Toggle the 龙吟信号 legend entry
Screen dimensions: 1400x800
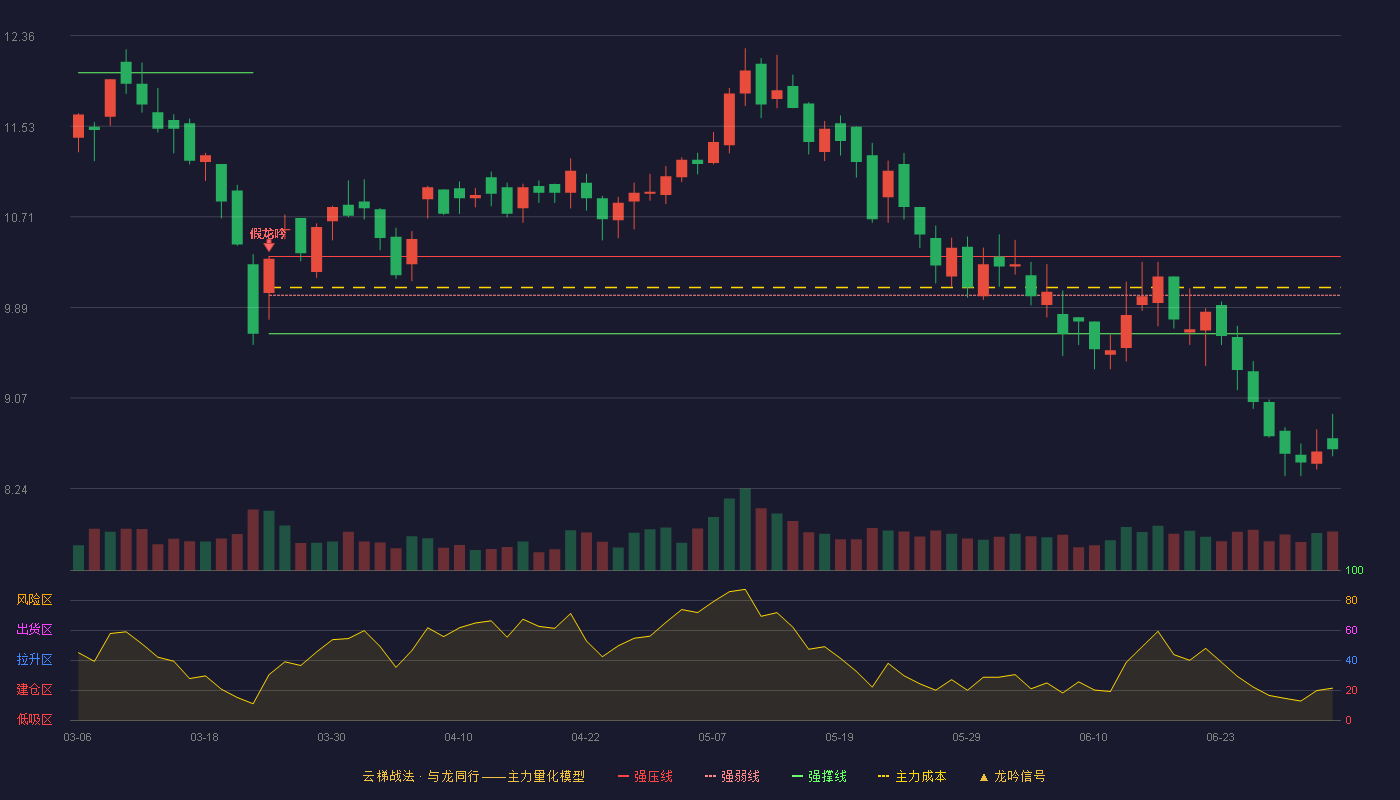tap(1012, 776)
